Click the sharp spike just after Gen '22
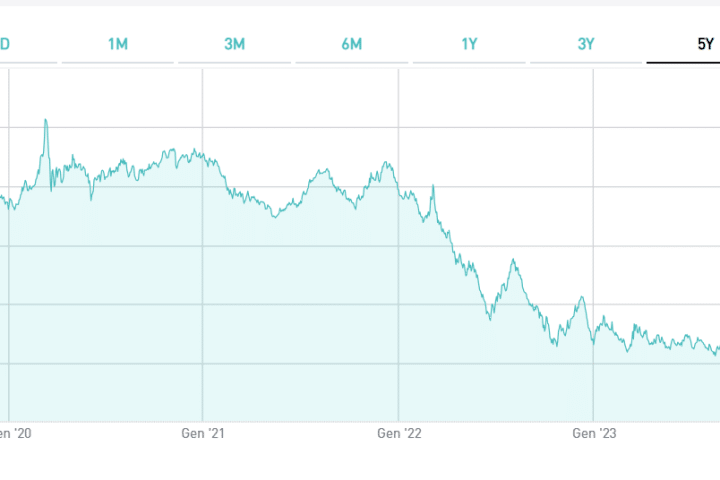 pyautogui.click(x=432, y=186)
